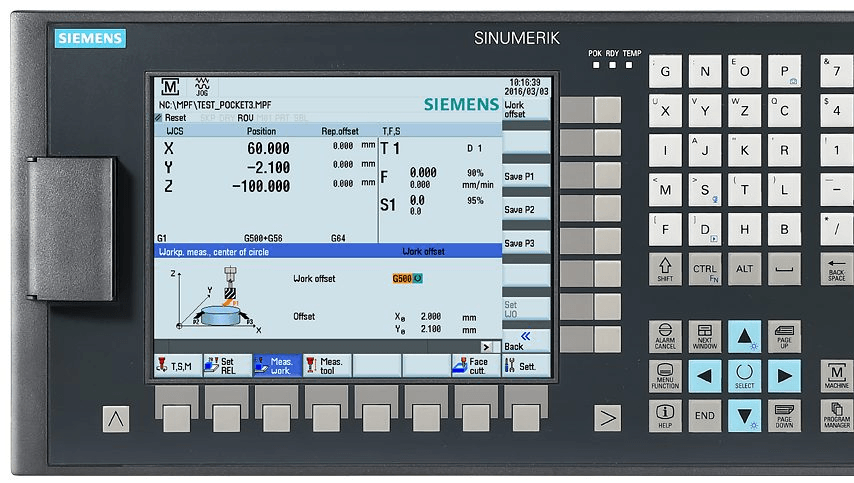
Task: Tap the Y axis letter key
Action: point(705,111)
